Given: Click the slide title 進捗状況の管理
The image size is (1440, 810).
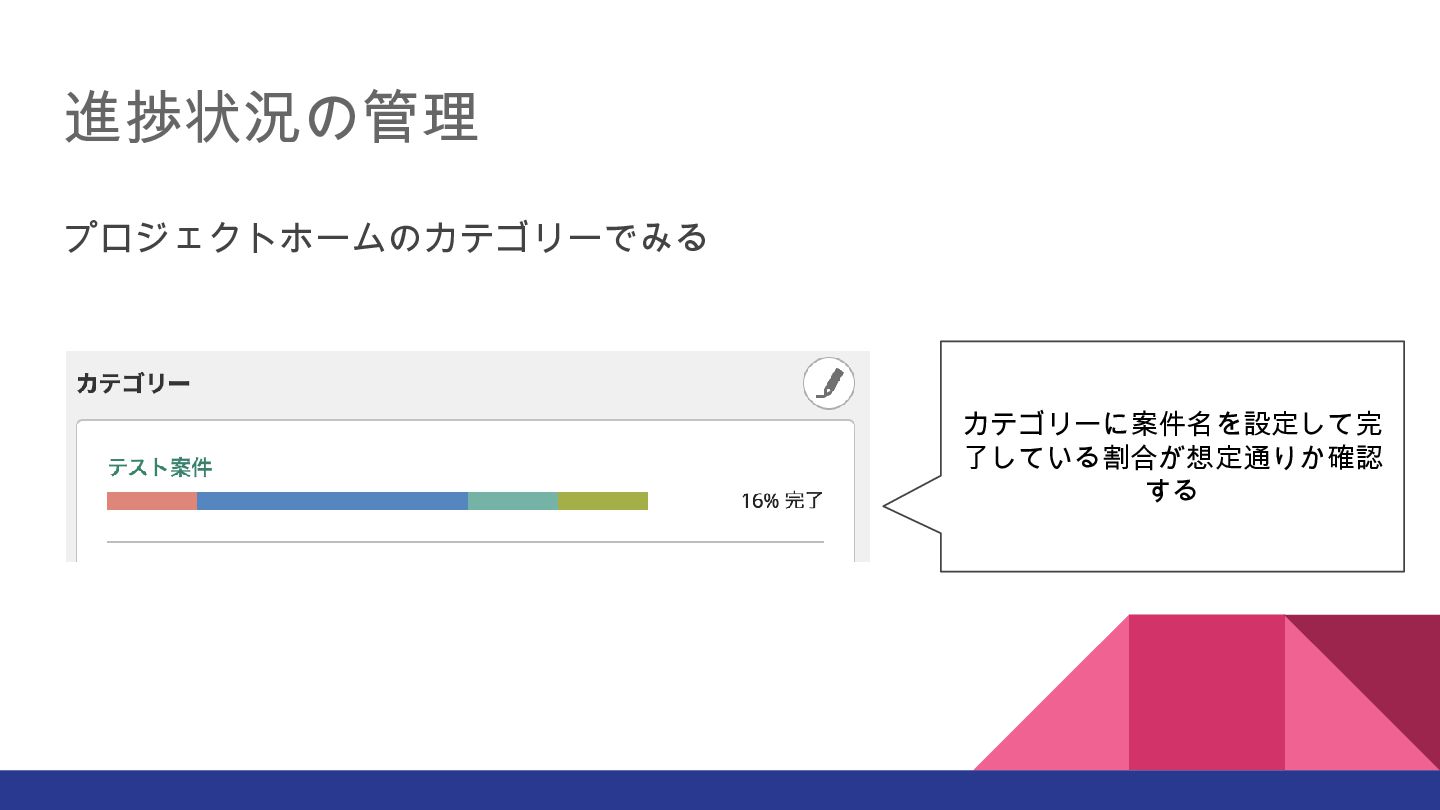Looking at the screenshot, I should pos(272,117).
